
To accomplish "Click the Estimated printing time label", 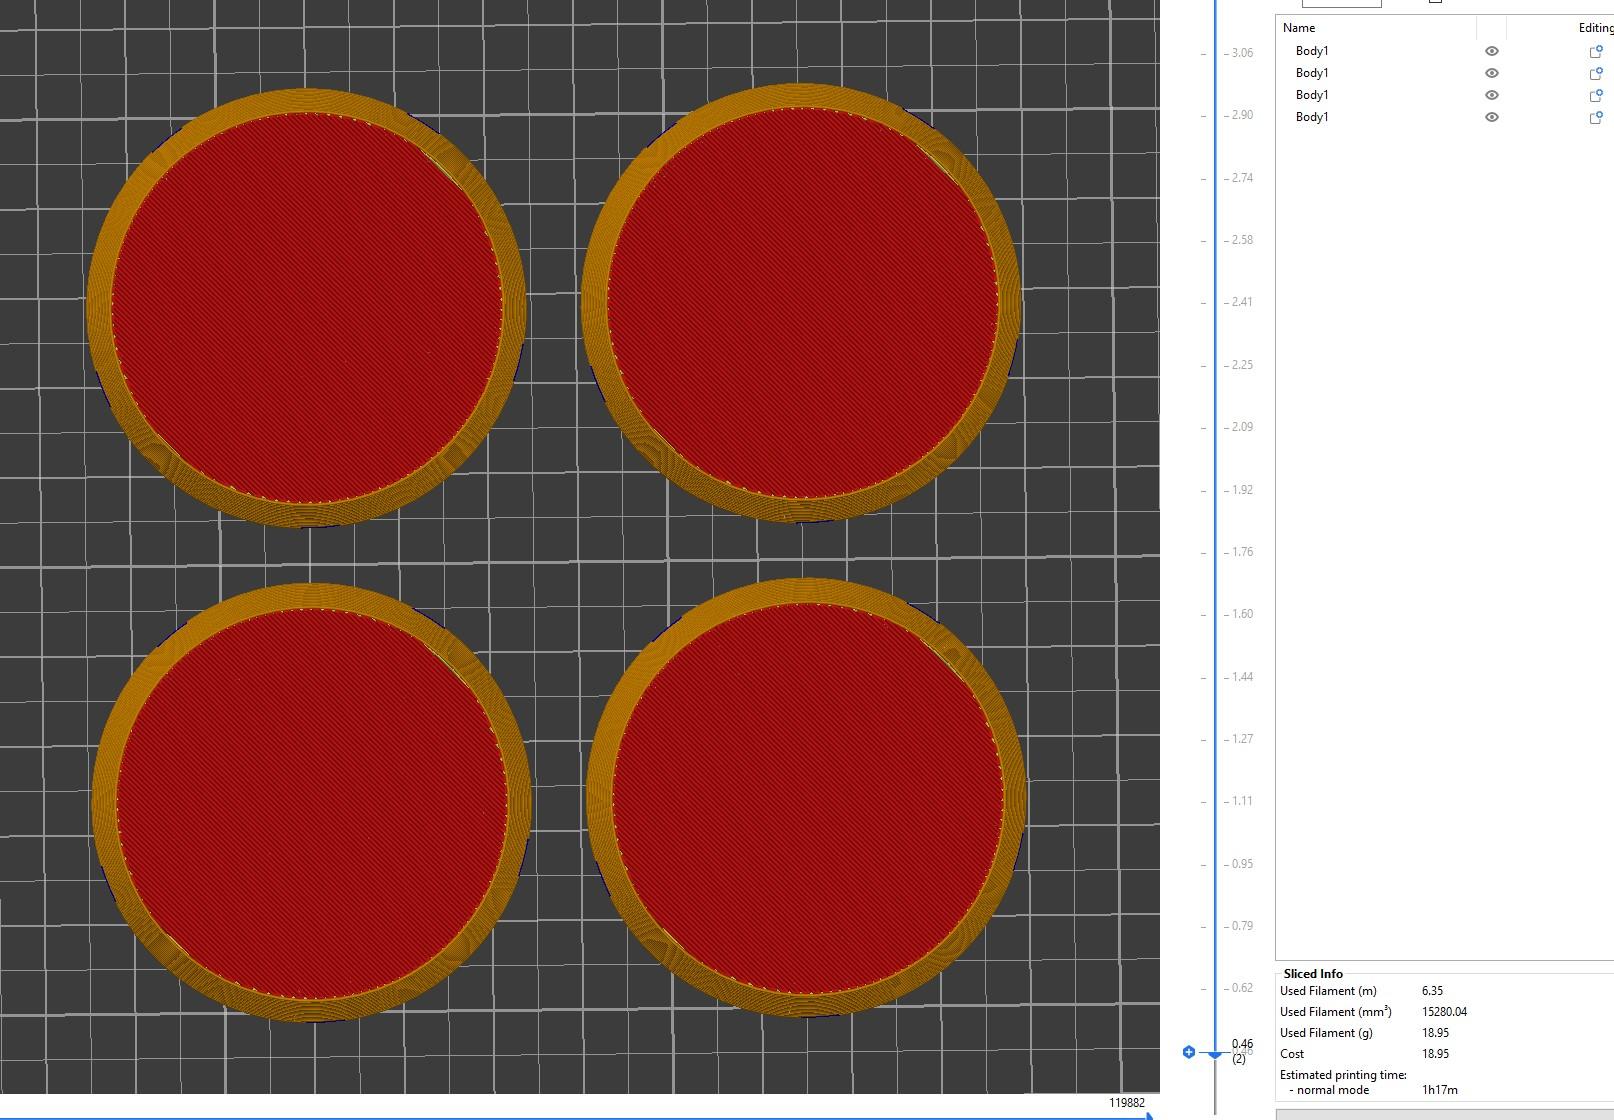I will tap(1343, 1075).
